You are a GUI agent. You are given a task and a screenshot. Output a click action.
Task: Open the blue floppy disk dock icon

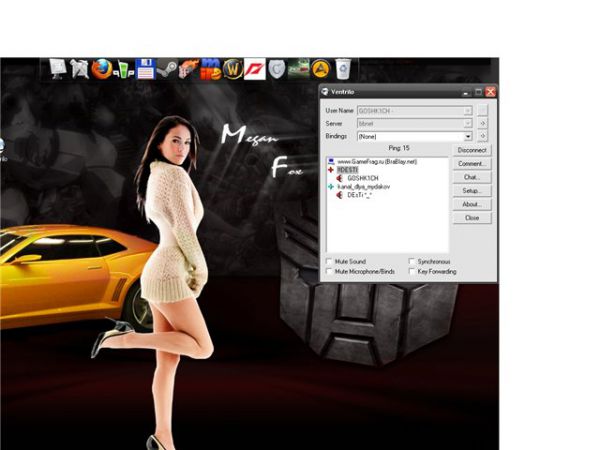145,69
